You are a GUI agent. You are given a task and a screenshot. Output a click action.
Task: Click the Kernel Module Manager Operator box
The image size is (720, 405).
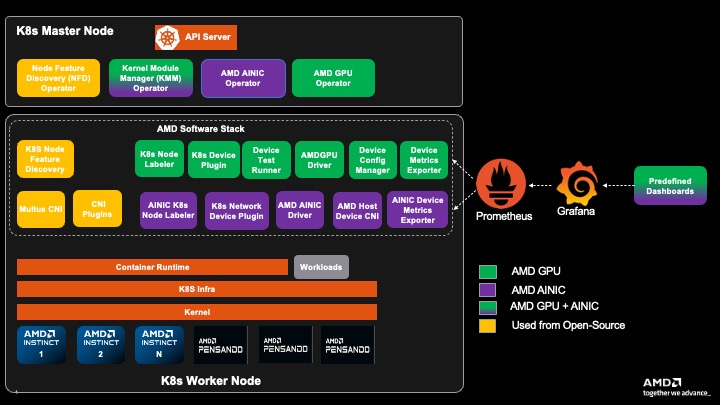150,78
